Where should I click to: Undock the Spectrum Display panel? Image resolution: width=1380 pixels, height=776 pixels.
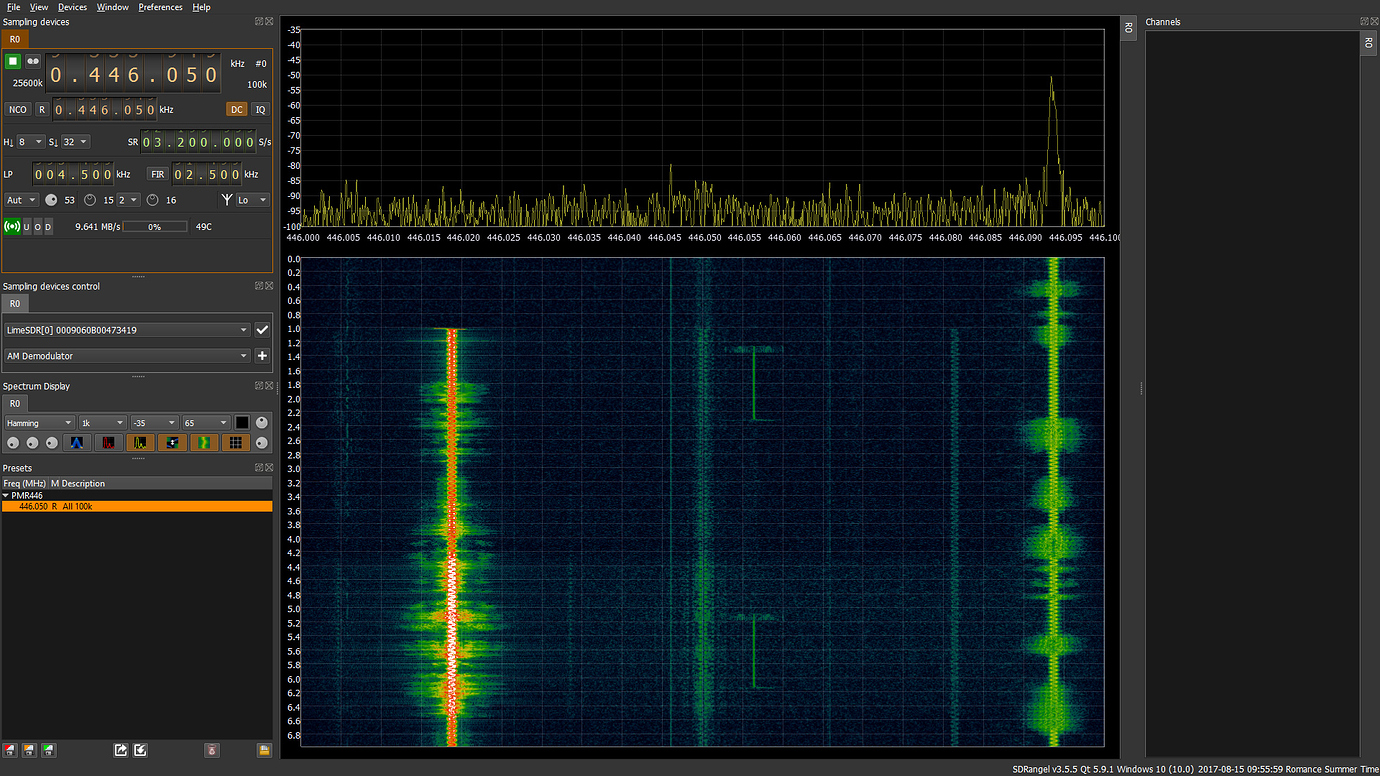(x=259, y=386)
